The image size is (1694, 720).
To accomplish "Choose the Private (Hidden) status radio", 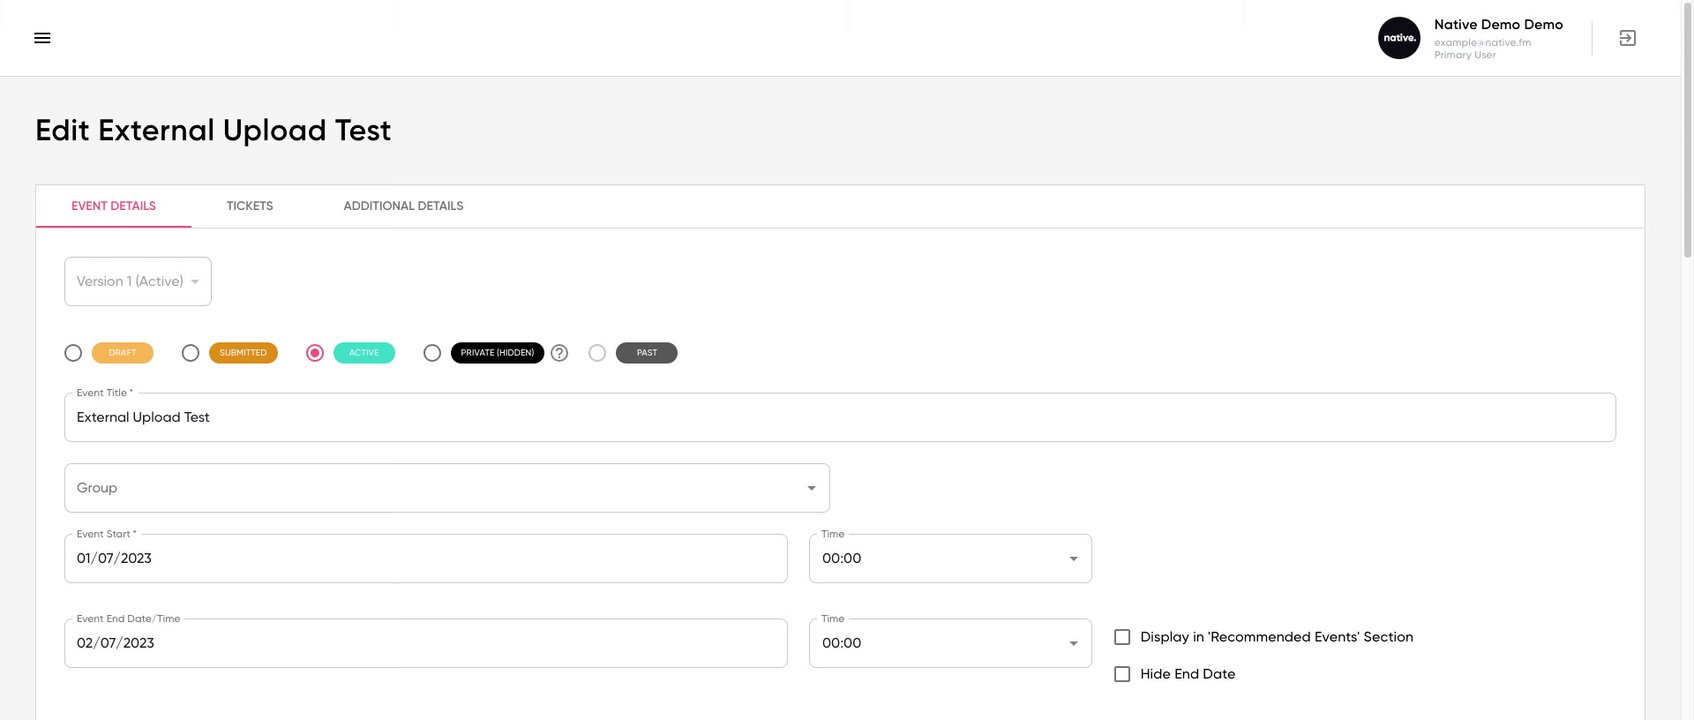I will pos(432,353).
